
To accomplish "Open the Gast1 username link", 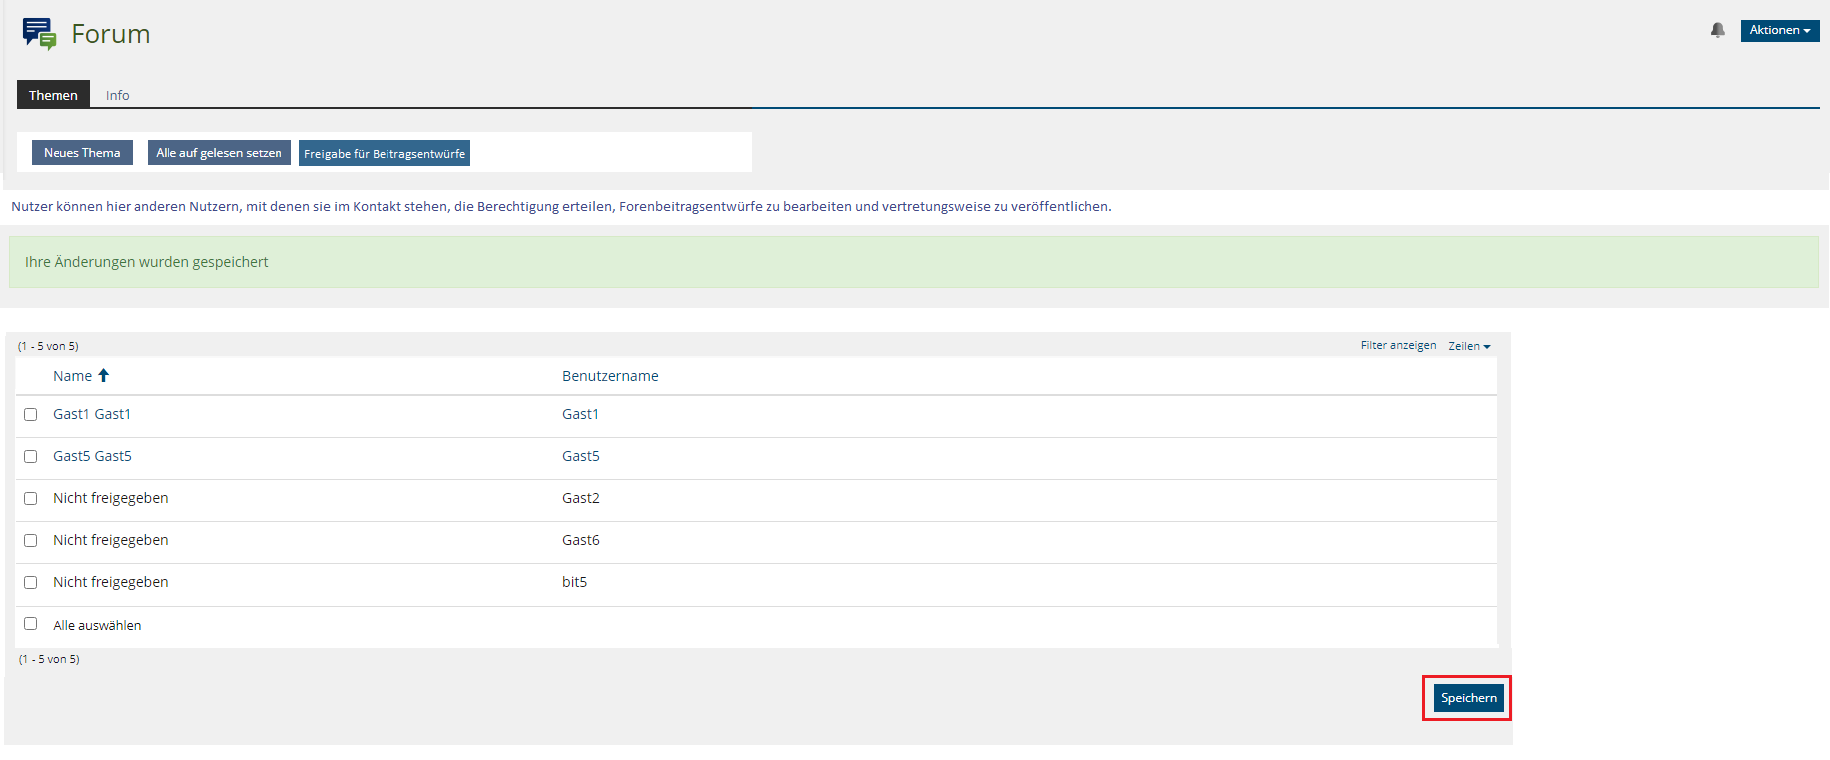I will 580,414.
